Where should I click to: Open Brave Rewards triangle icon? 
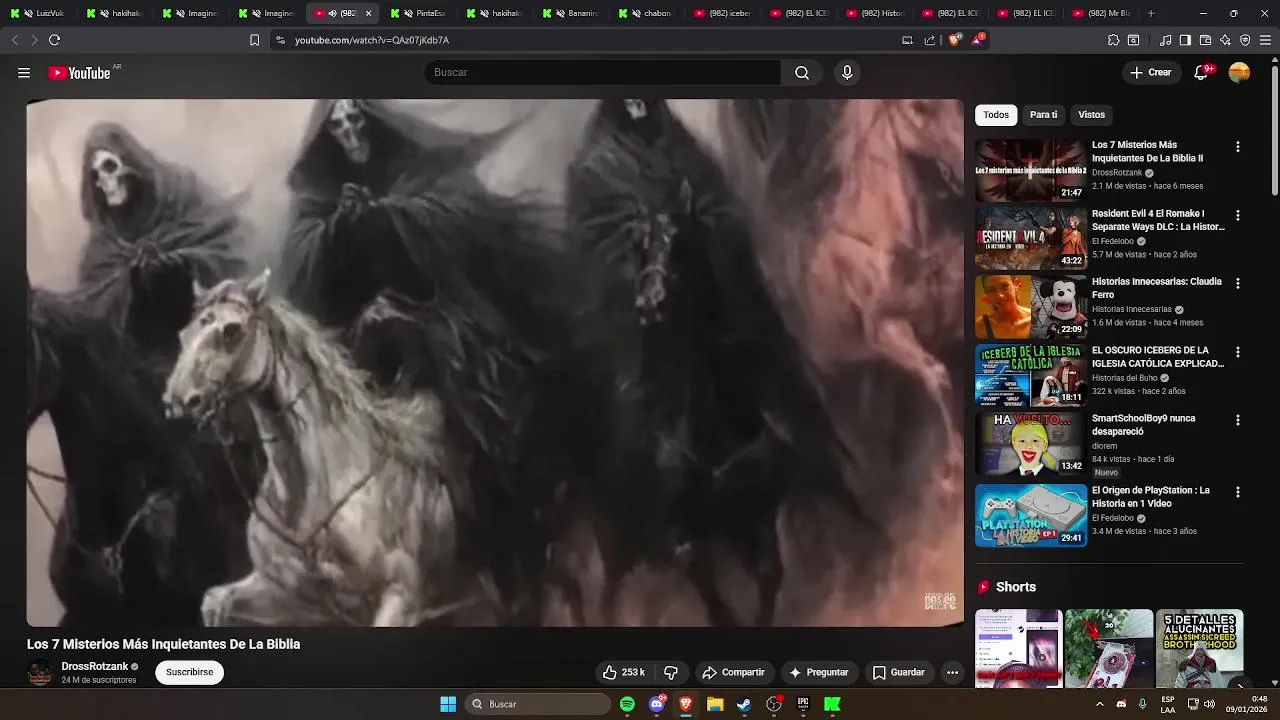(978, 40)
